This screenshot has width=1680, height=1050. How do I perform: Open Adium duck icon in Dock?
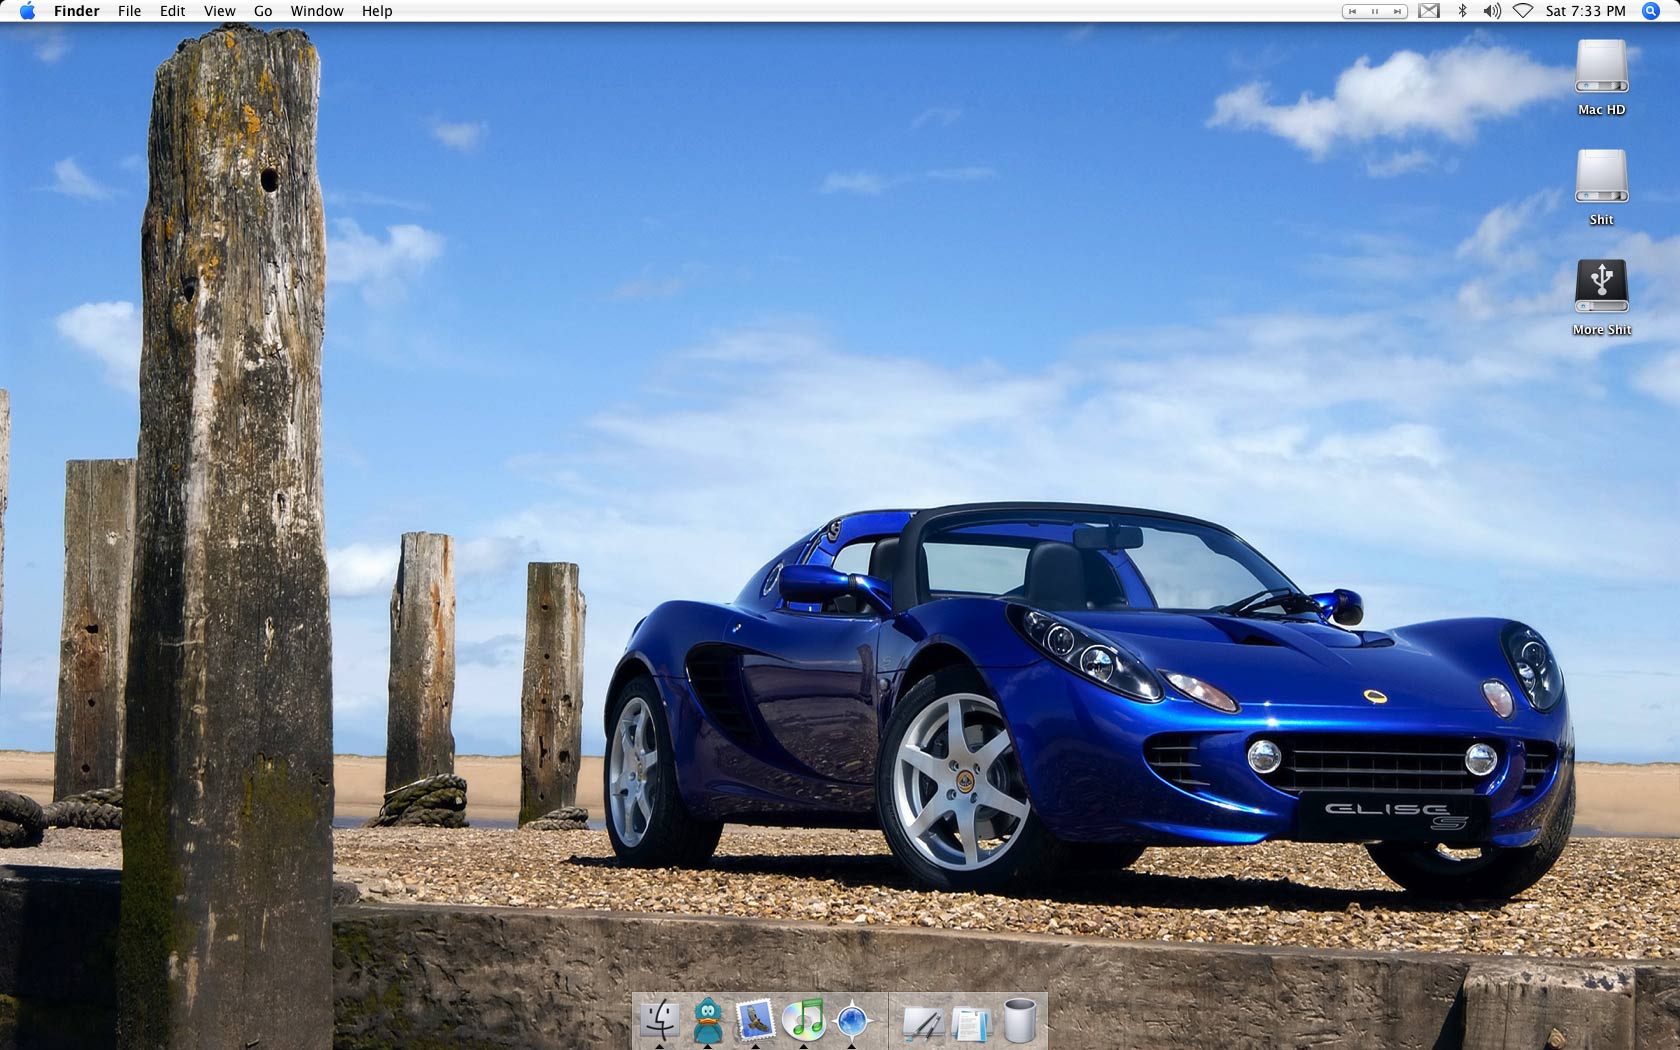708,1020
